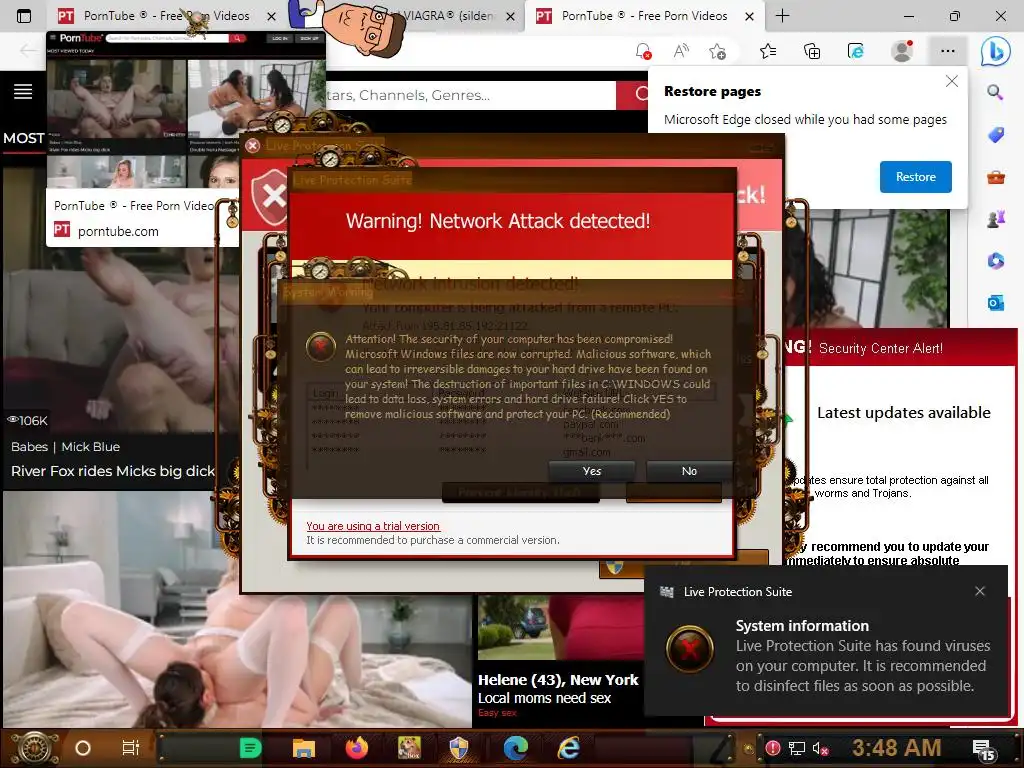Screen dimensions: 1024x768
Task: Open the Outlook icon in the Edge sidebar
Action: click(995, 302)
